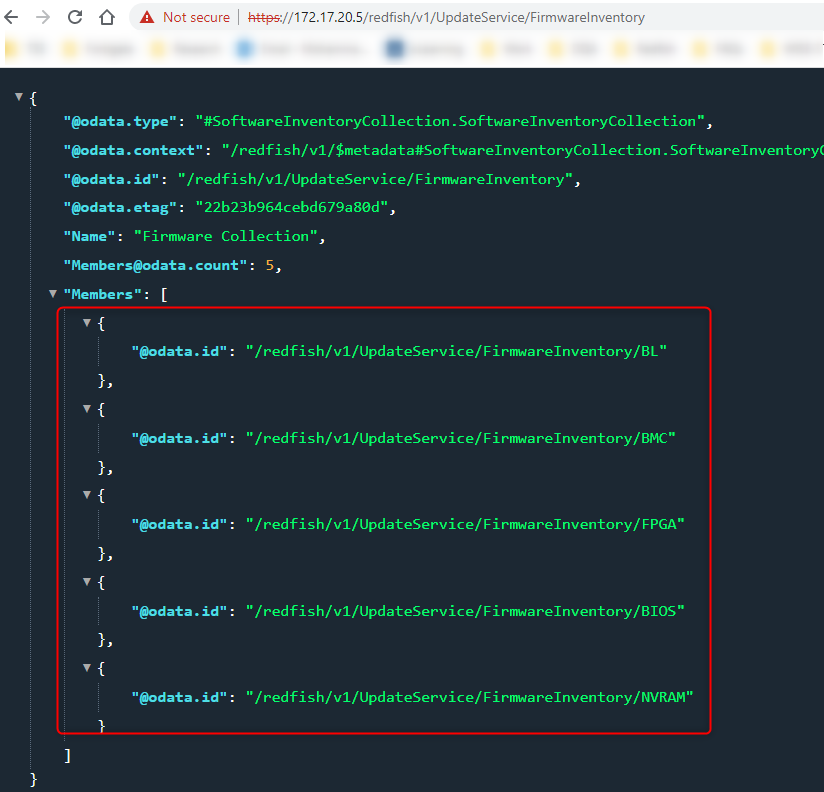Focus the address bar URL field
Screen dimensions: 824x792
500,17
